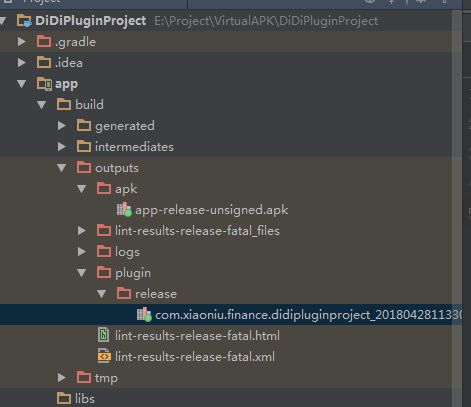
Task: Select the intermediates label
Action: (x=134, y=147)
